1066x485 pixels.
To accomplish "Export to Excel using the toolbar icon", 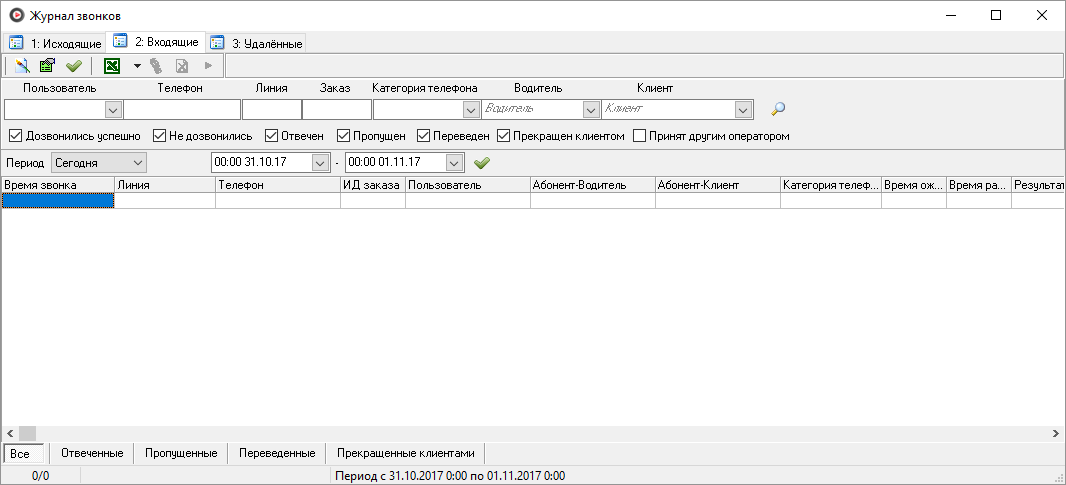I will coord(112,66).
